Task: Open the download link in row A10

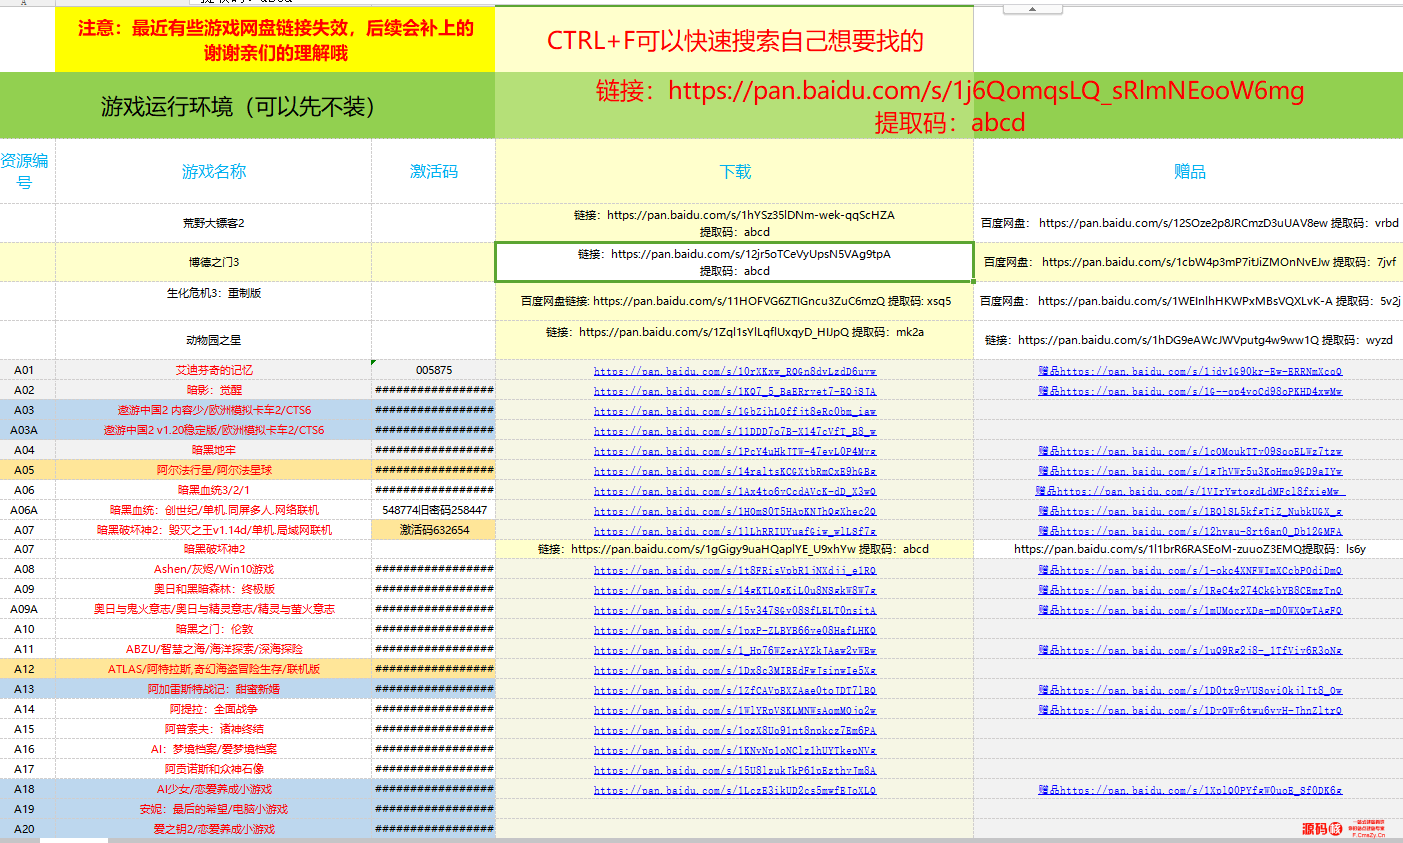Action: pos(735,630)
